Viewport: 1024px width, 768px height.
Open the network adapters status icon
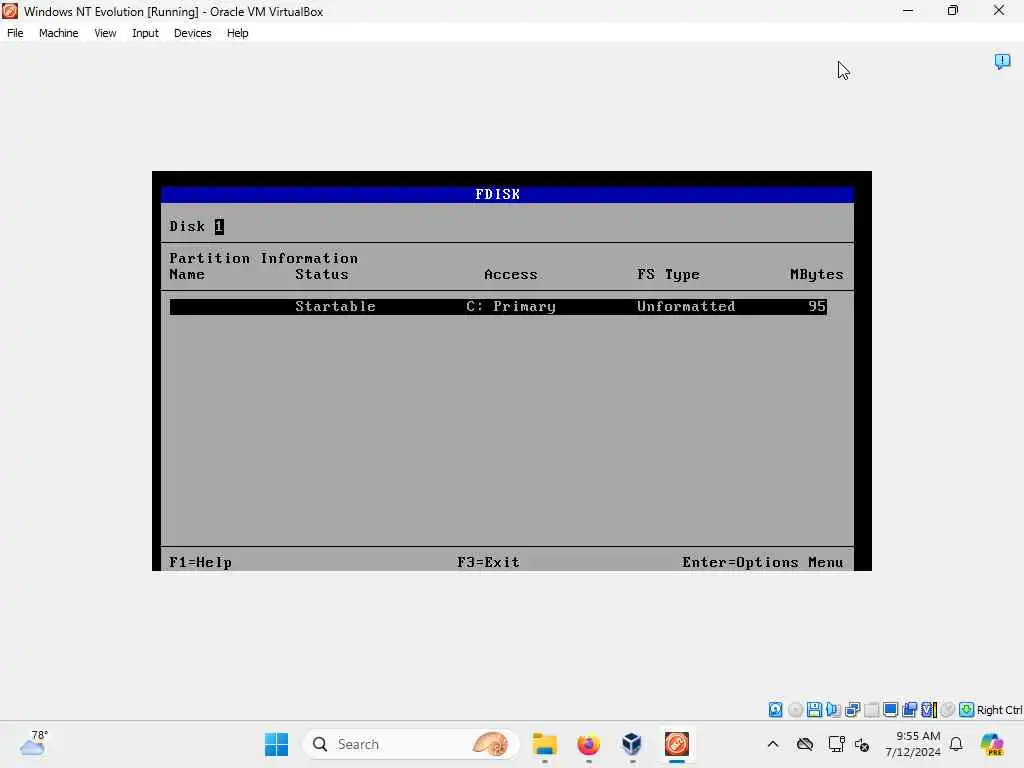coord(852,710)
